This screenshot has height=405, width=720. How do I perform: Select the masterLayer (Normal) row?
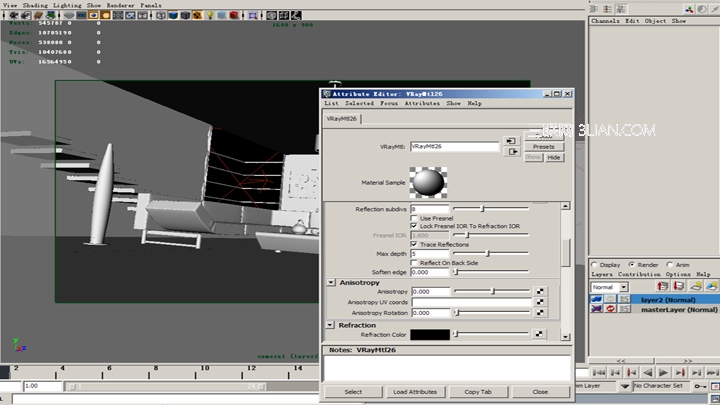click(654, 309)
